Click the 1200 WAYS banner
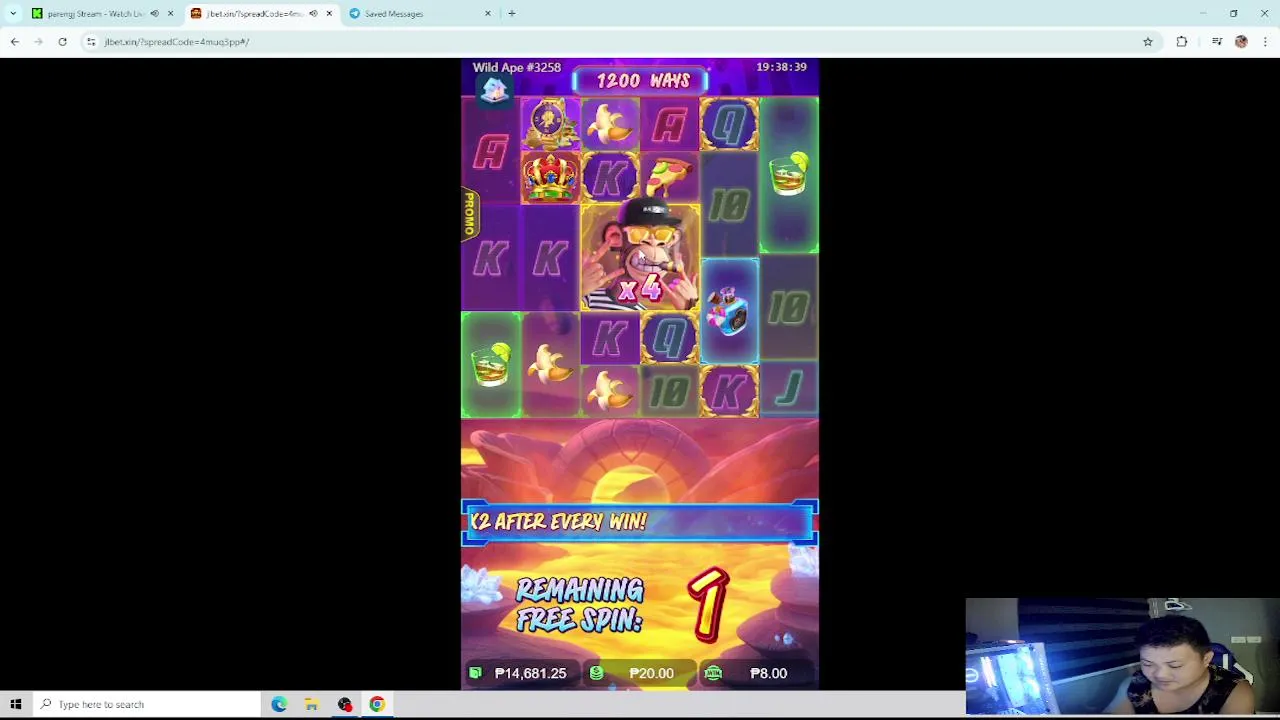The width and height of the screenshot is (1280, 720). coord(642,81)
